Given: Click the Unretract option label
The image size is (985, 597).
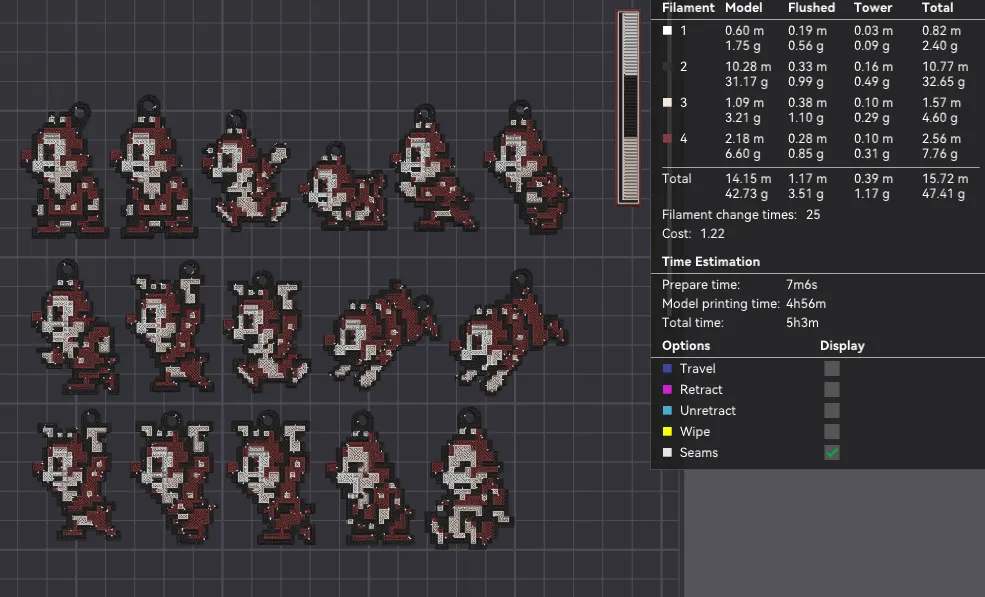Looking at the screenshot, I should pos(707,410).
